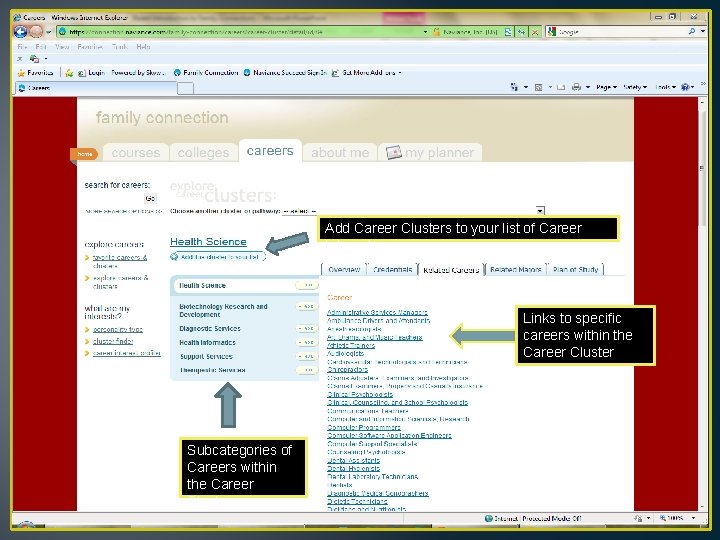
Task: Open the Athletic Trainers career link
Action: pyautogui.click(x=351, y=345)
